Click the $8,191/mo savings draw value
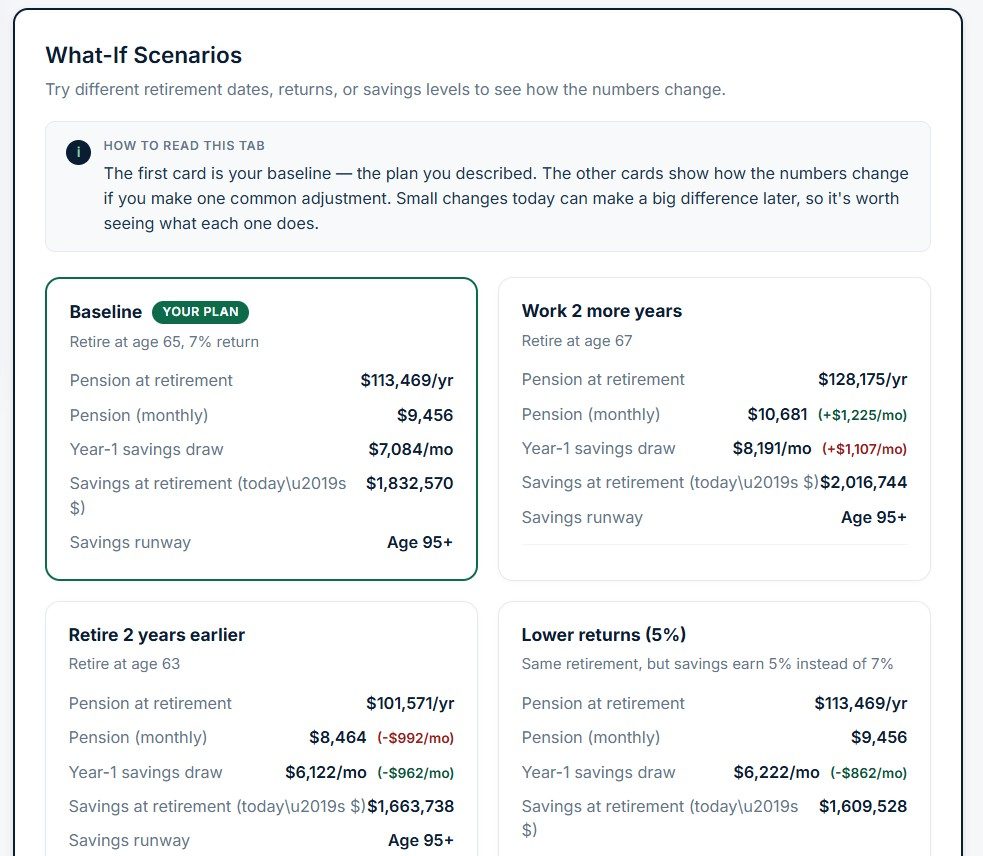983x856 pixels. [772, 448]
